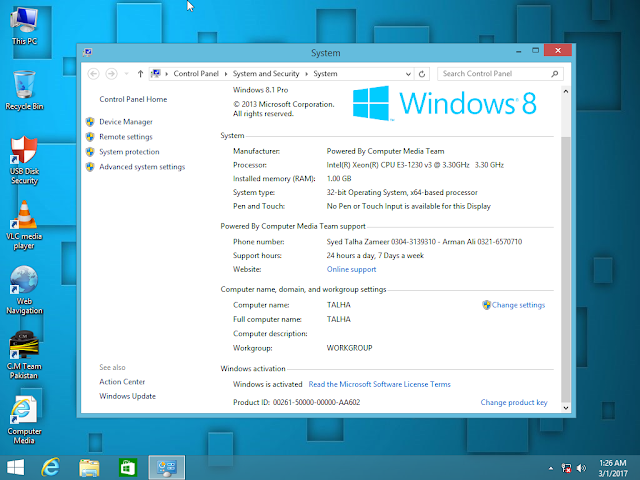Open CM Team Pakistan desktop shortcut
Screen dimensions: 640x480
click(x=24, y=355)
